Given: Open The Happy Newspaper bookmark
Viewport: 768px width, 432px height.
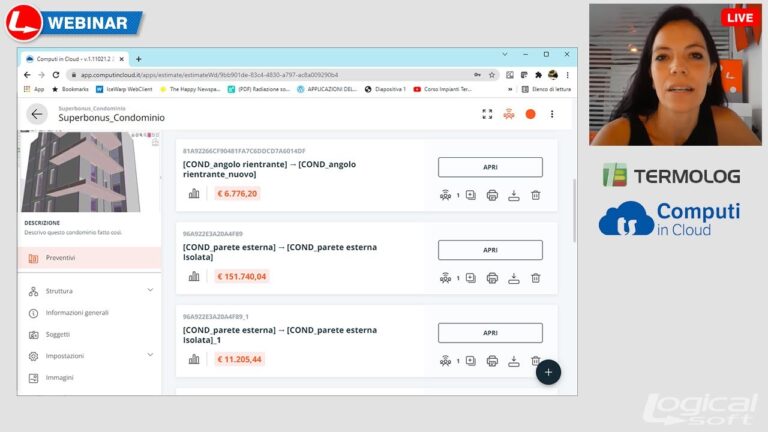Looking at the screenshot, I should point(190,89).
